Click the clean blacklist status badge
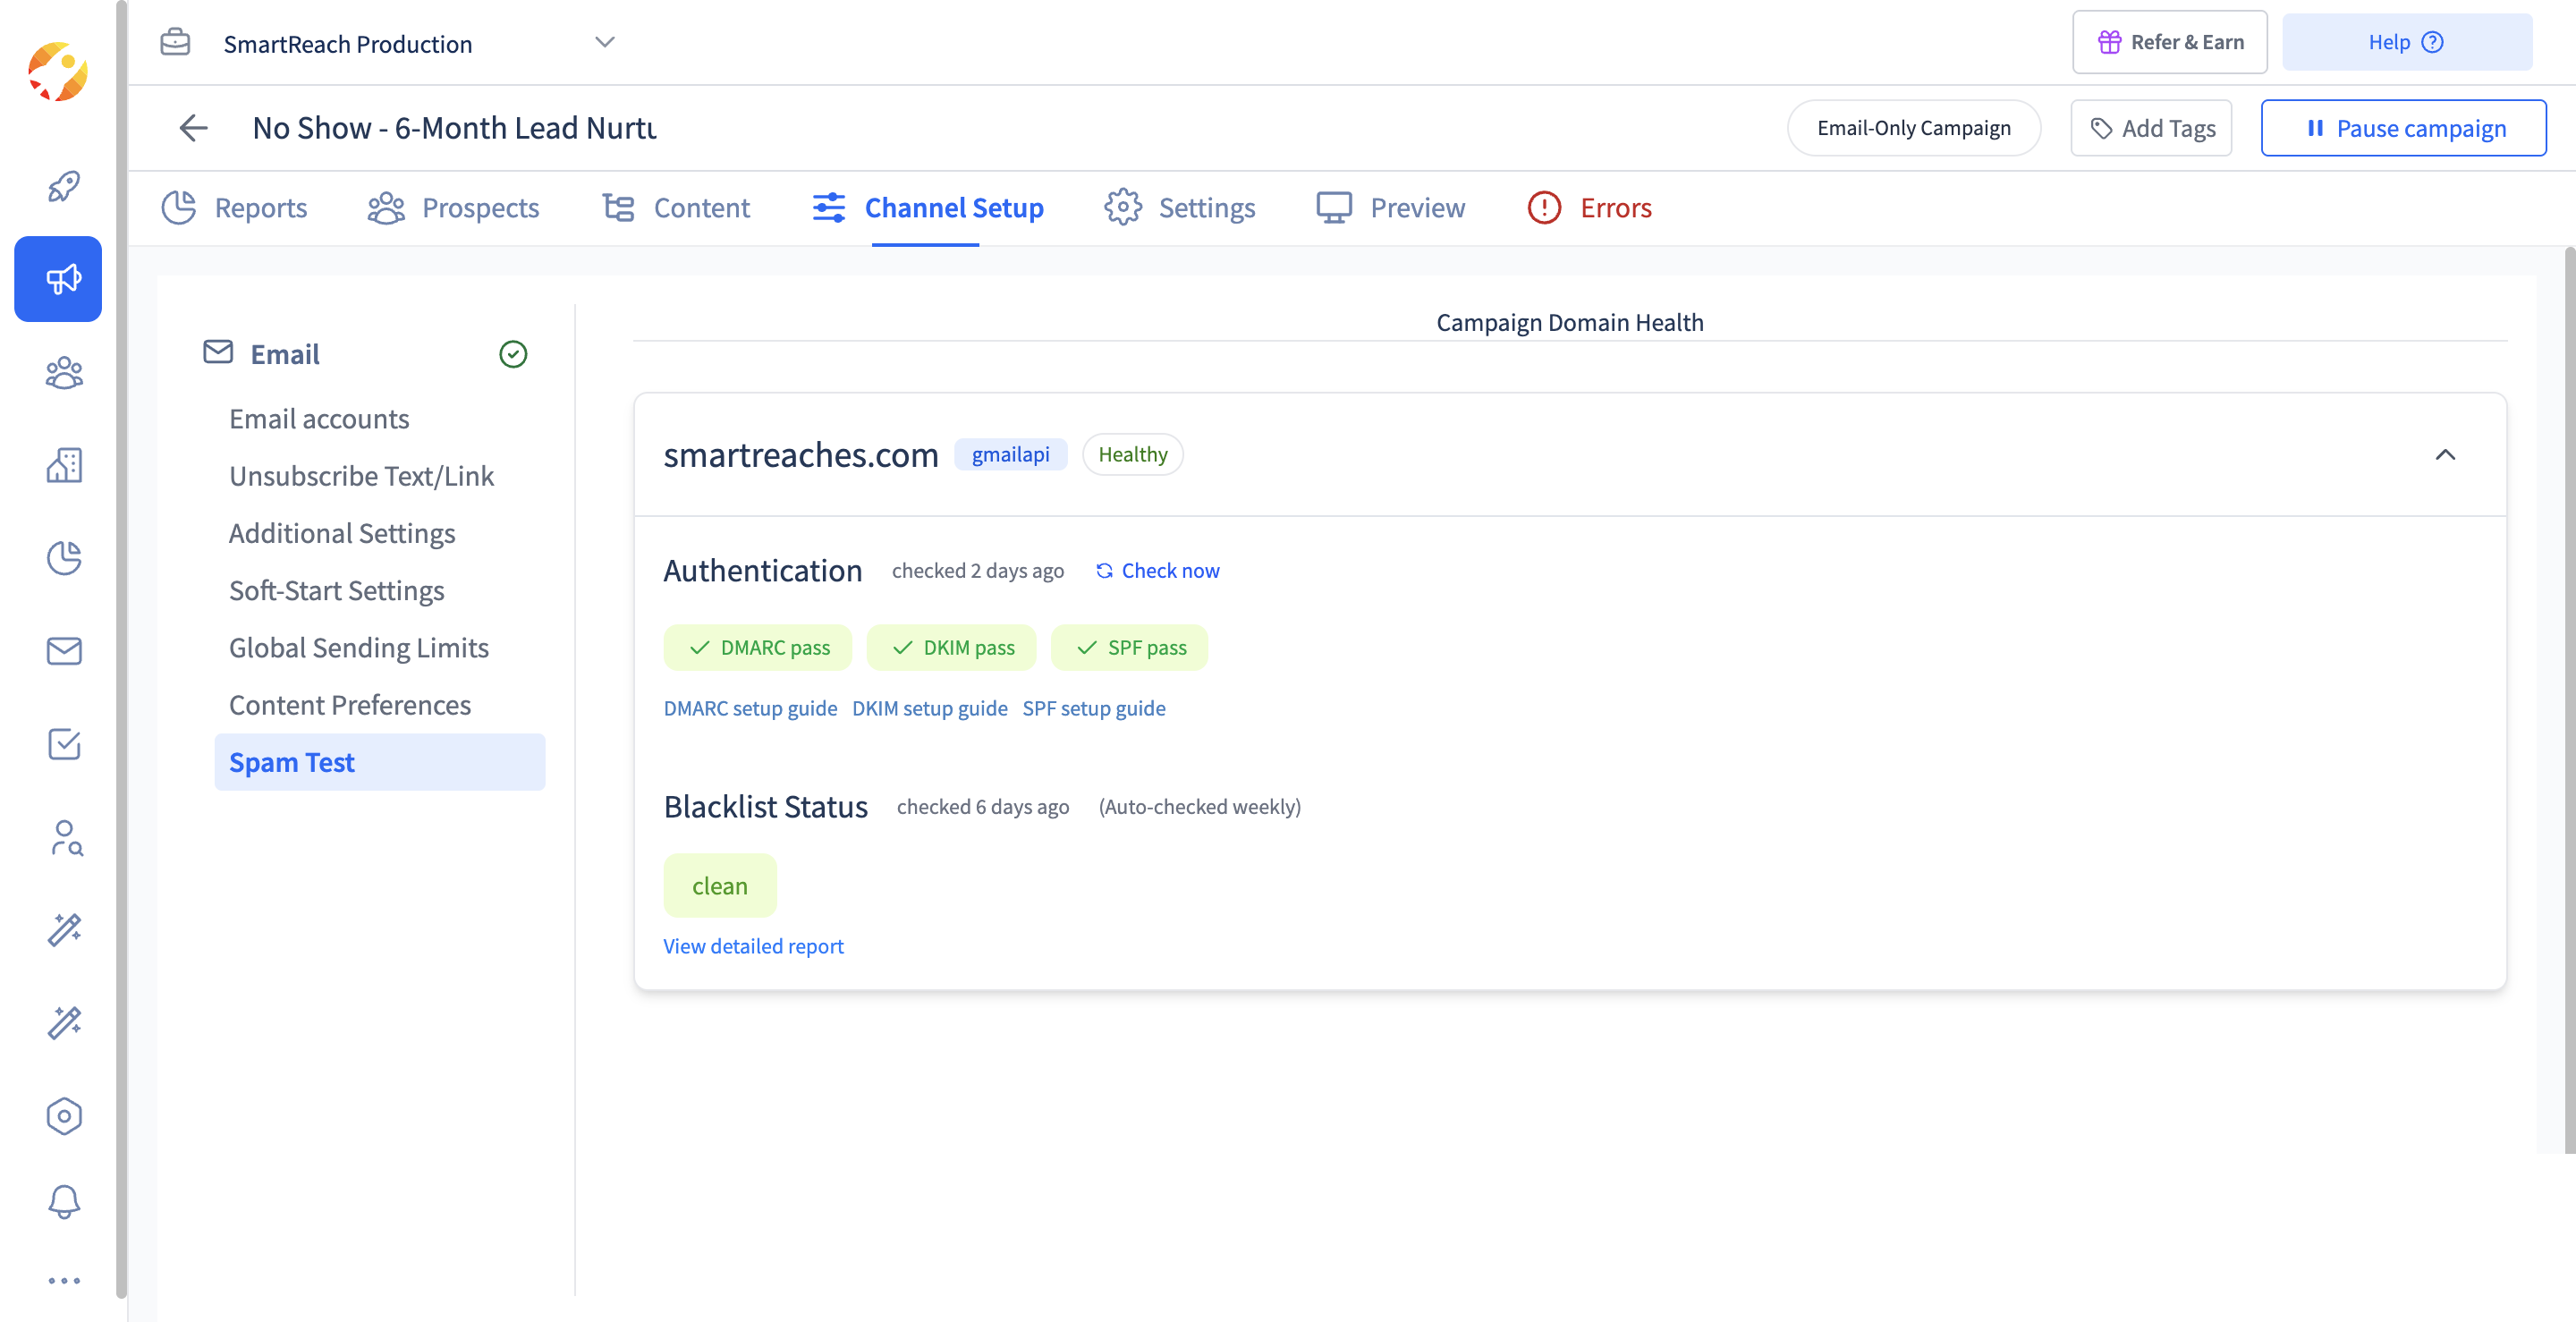The image size is (2576, 1322). tap(720, 886)
